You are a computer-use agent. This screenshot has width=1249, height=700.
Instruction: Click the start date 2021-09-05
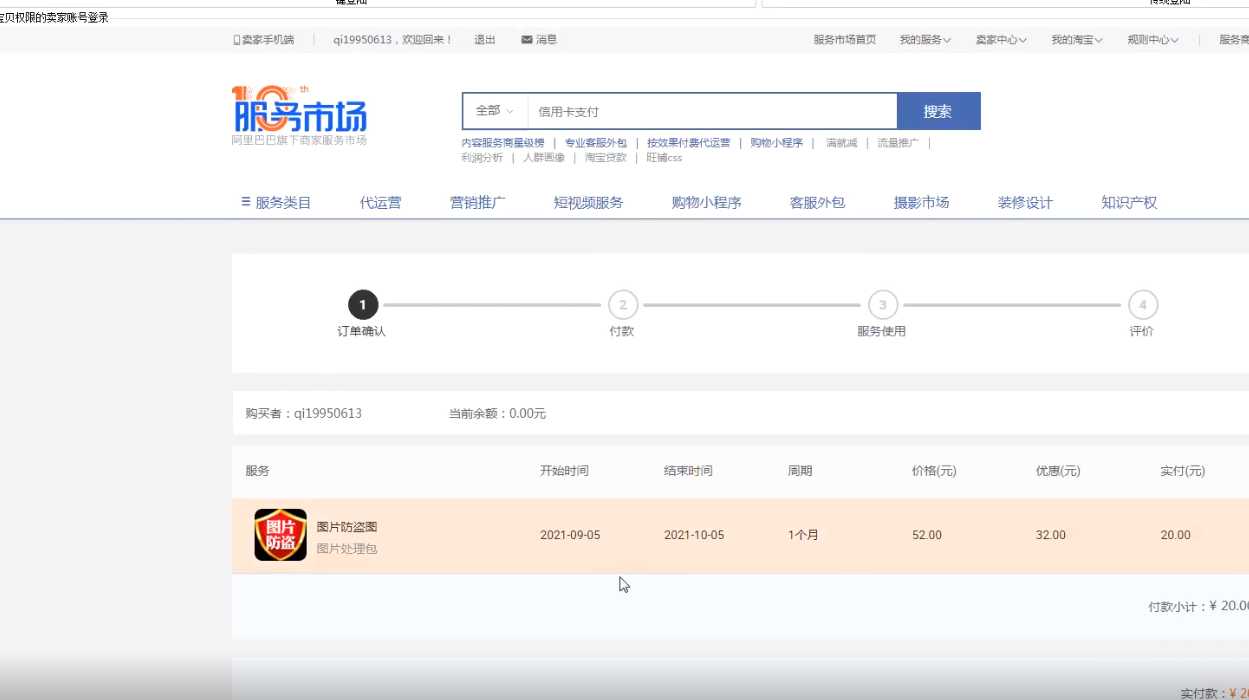tap(570, 535)
